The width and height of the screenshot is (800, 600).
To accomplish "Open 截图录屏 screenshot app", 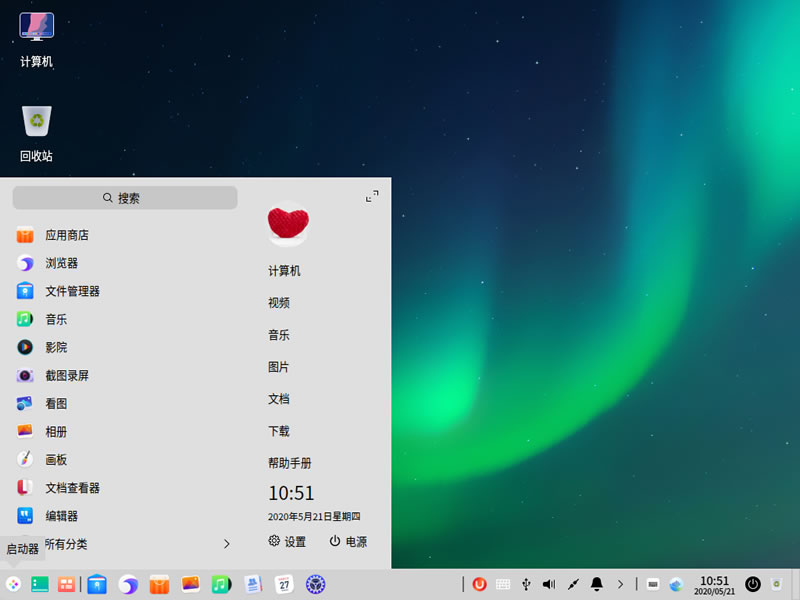I will pyautogui.click(x=66, y=376).
